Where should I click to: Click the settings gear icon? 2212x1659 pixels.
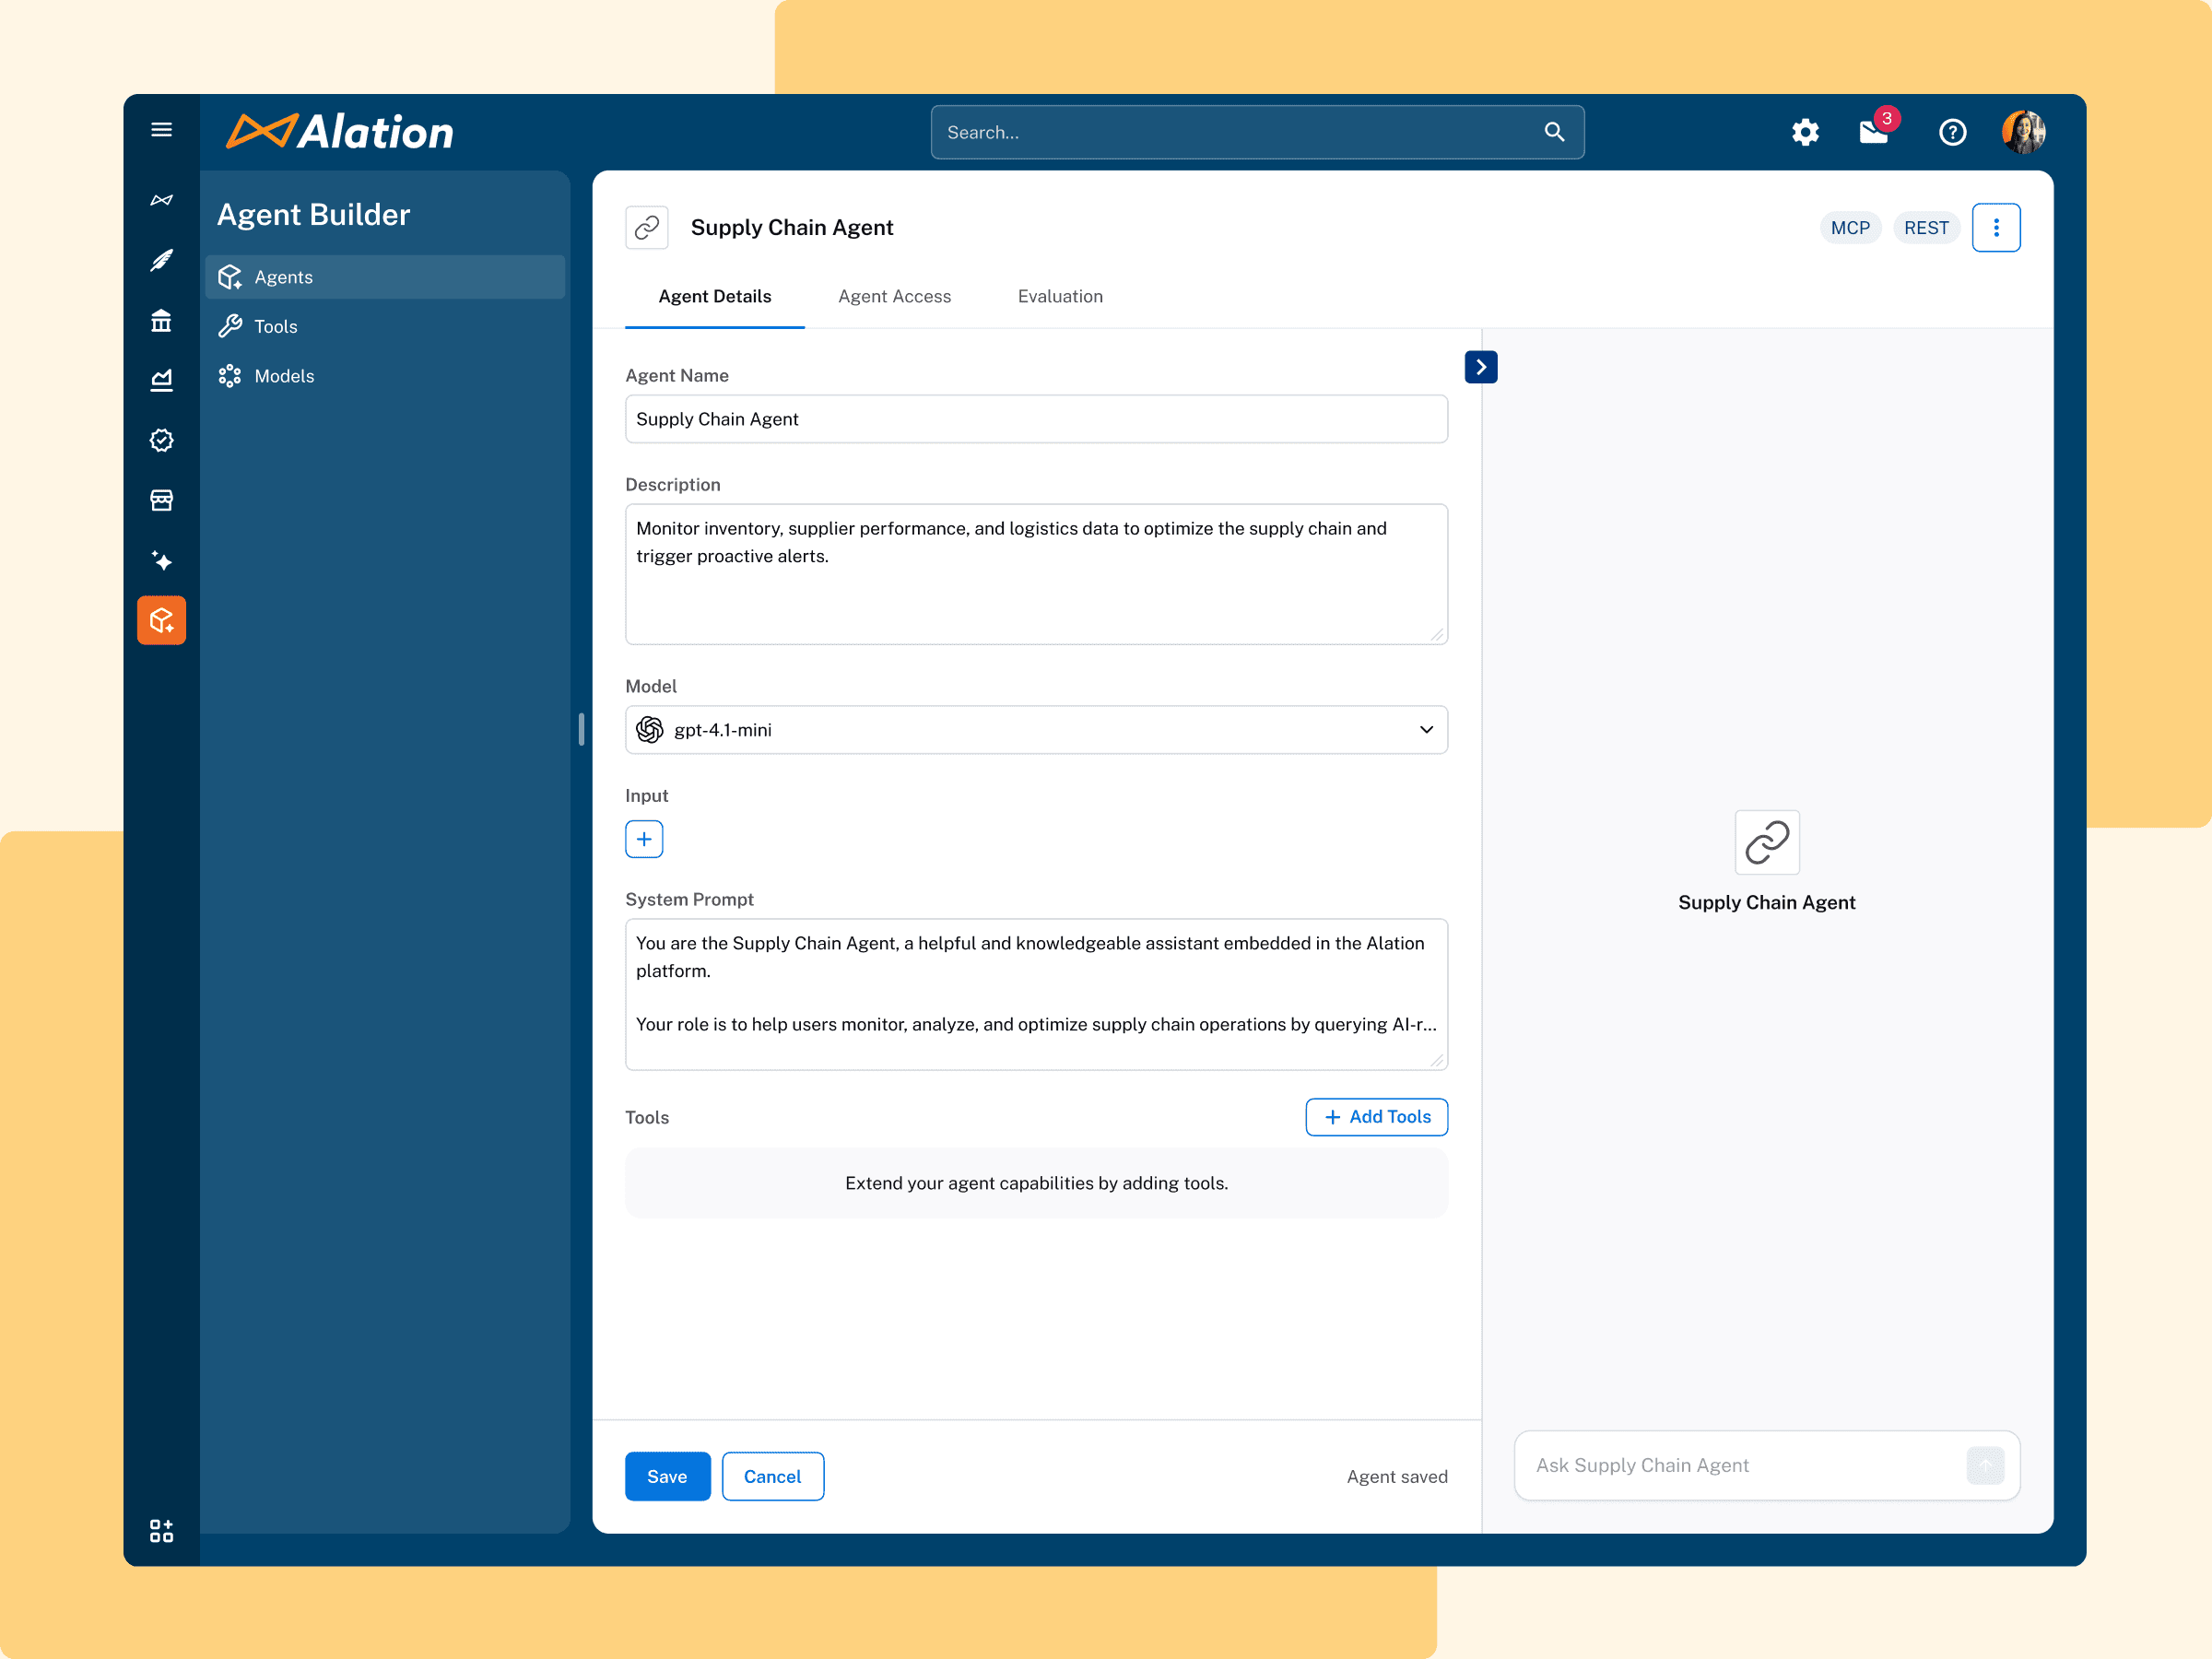1805,132
